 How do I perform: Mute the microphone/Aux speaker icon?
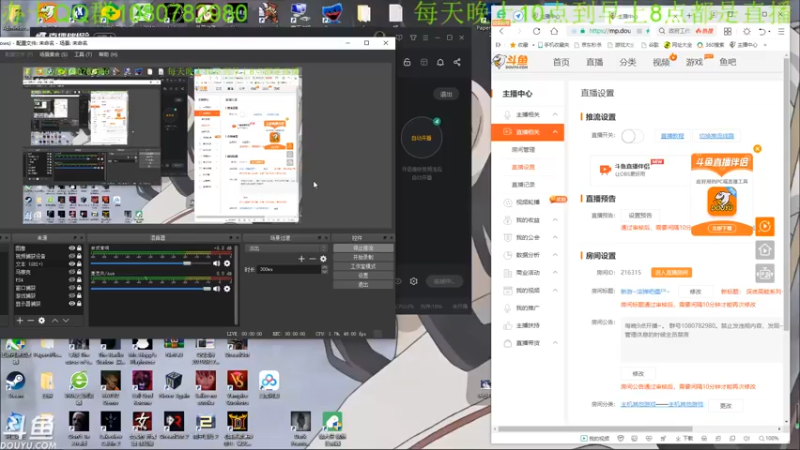coord(216,289)
